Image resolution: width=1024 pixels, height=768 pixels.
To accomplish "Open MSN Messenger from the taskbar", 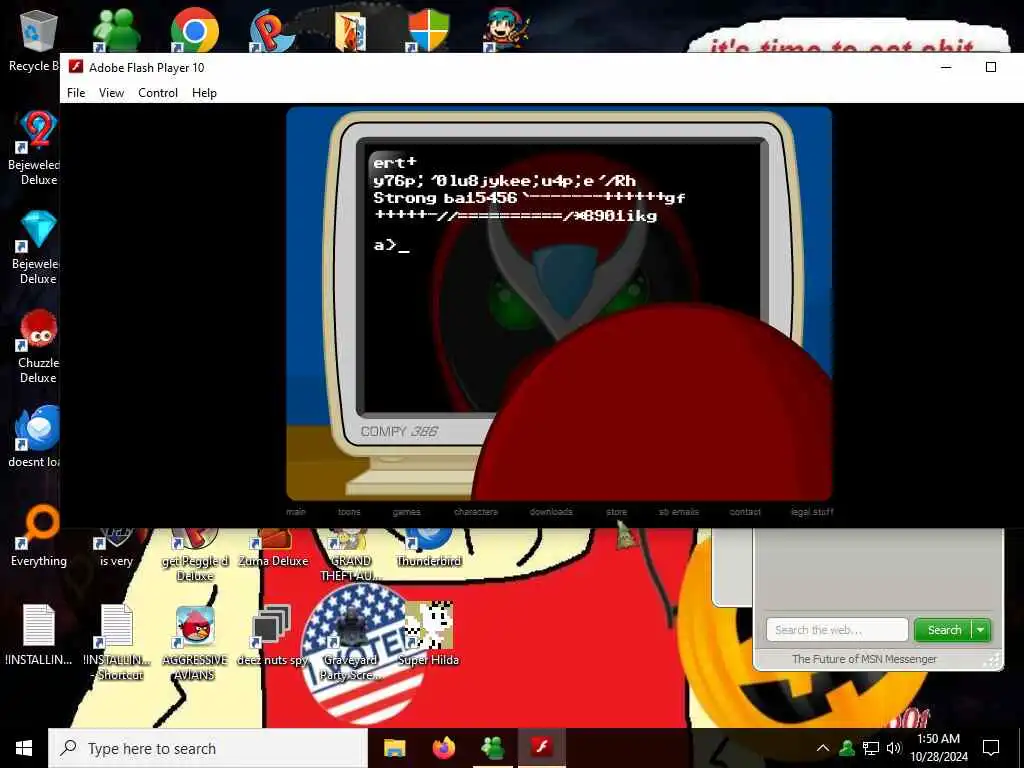I will [x=493, y=748].
